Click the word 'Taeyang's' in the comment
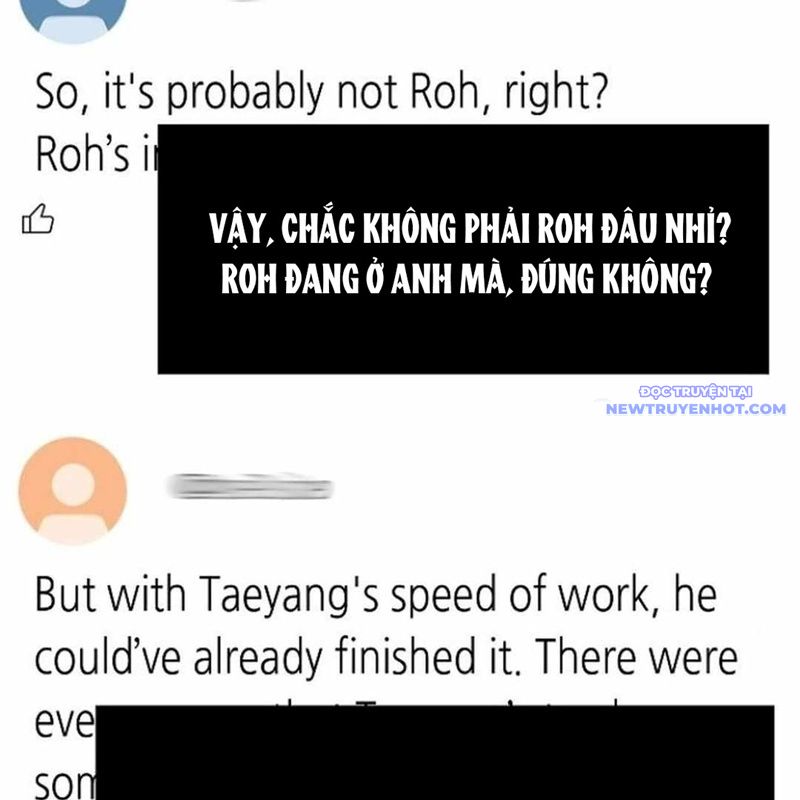Screen dimensions: 800x800 point(288,596)
